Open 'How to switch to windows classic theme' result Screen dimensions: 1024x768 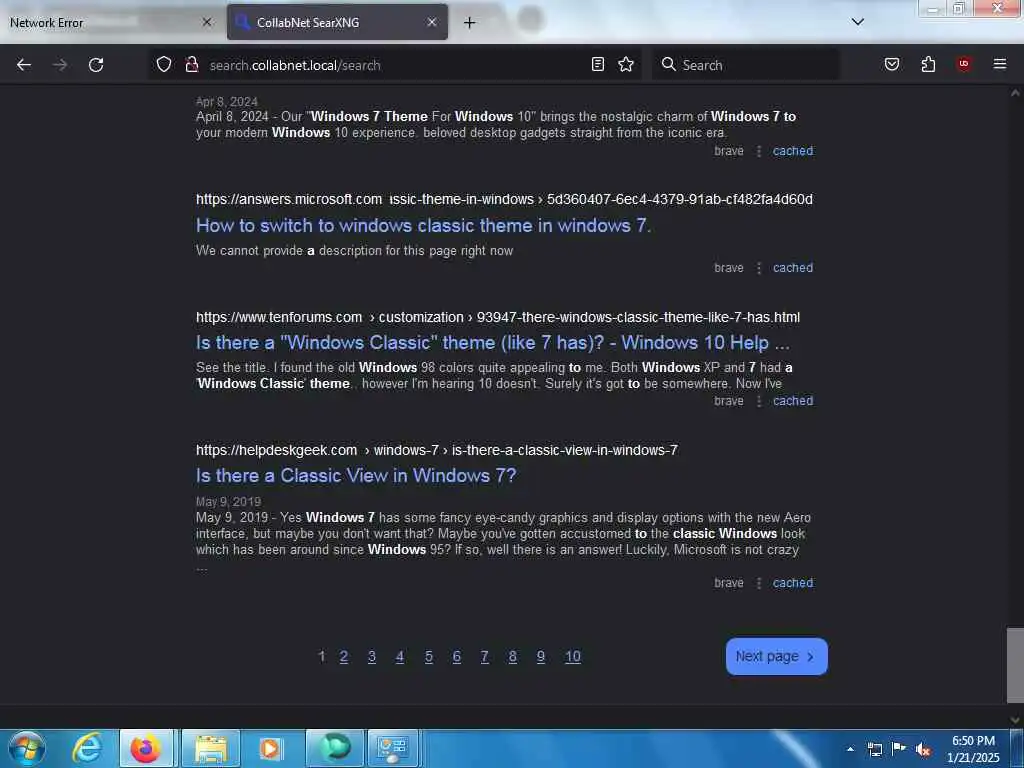pyautogui.click(x=423, y=225)
